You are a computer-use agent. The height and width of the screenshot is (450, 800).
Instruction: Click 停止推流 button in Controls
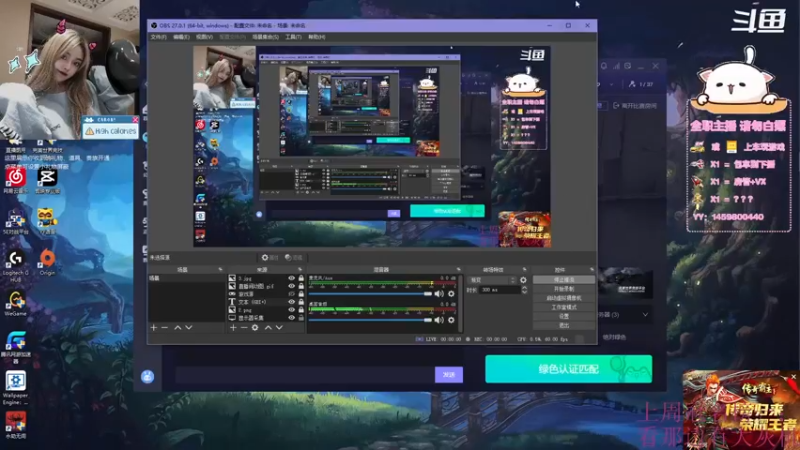564,280
